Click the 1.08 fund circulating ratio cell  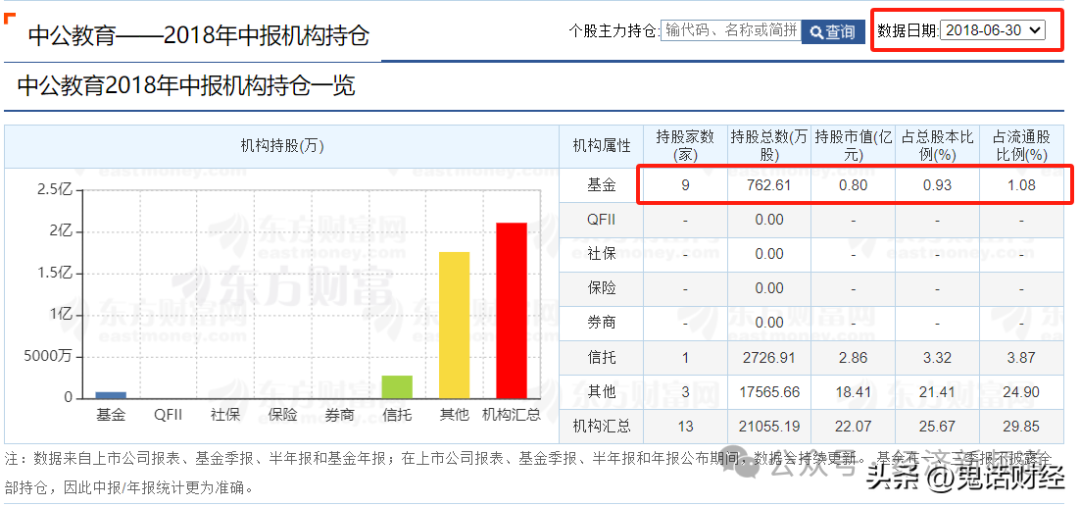[x=1021, y=185]
